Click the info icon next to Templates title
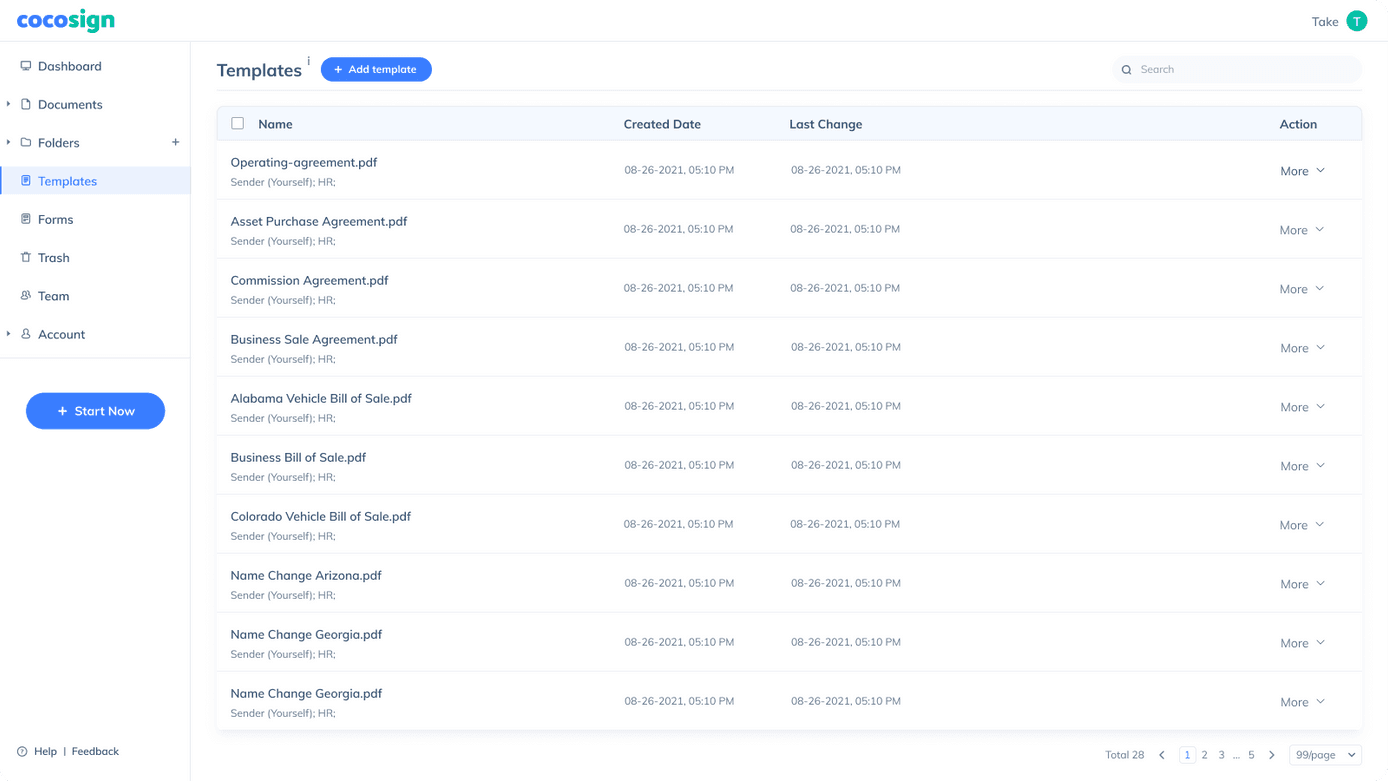1388x781 pixels. click(x=308, y=61)
